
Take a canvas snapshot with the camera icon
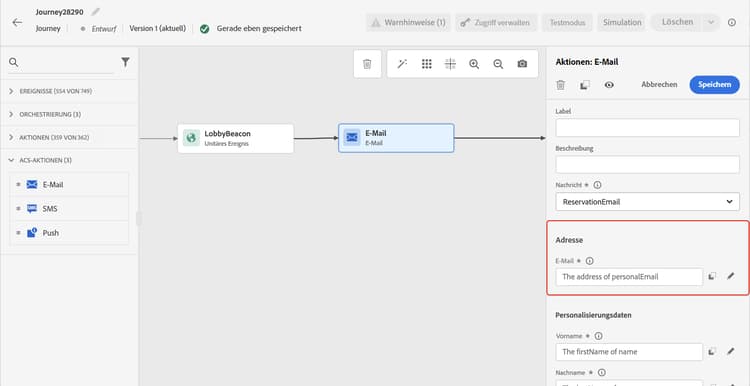522,64
